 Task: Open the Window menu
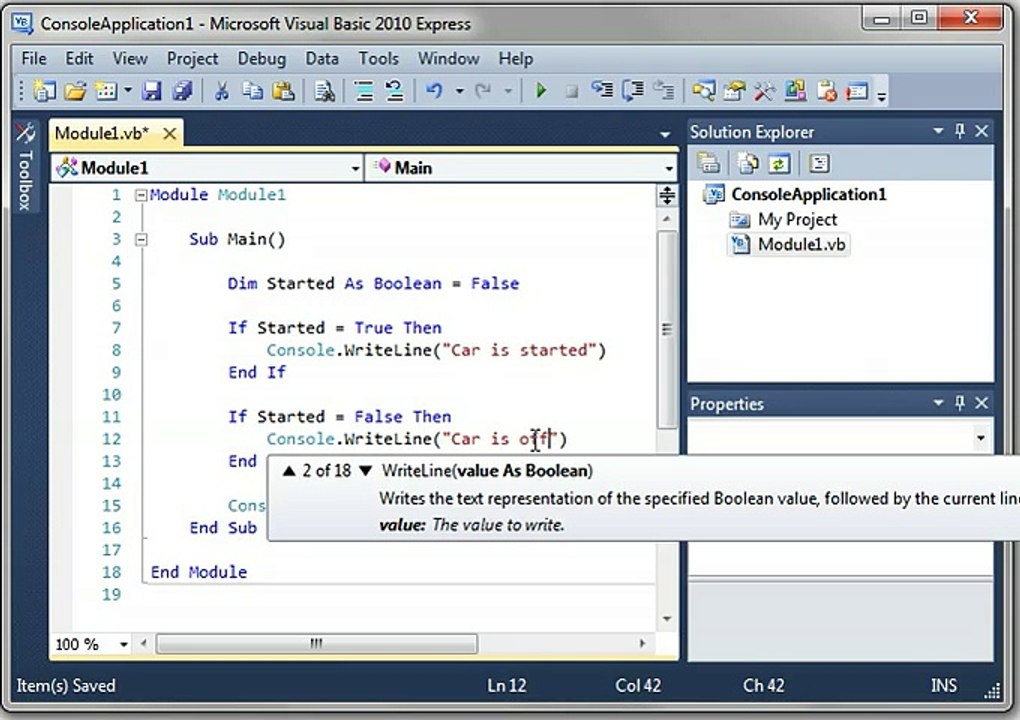(449, 59)
